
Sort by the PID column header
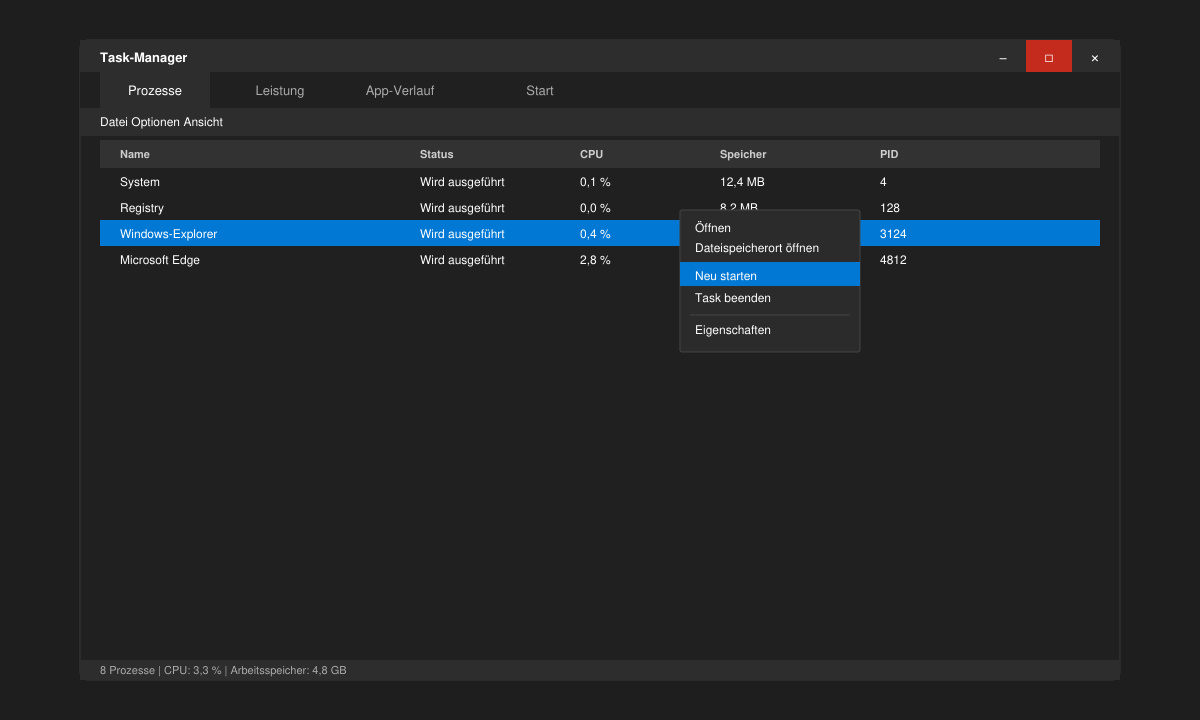[889, 154]
